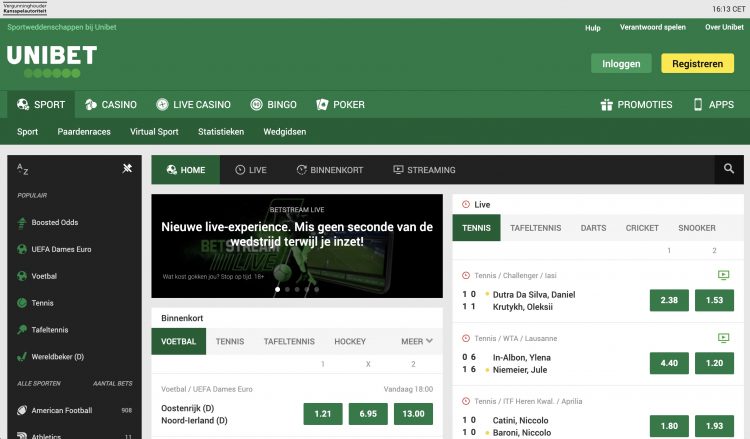Select odds 1.20 for Niemeier

[714, 363]
